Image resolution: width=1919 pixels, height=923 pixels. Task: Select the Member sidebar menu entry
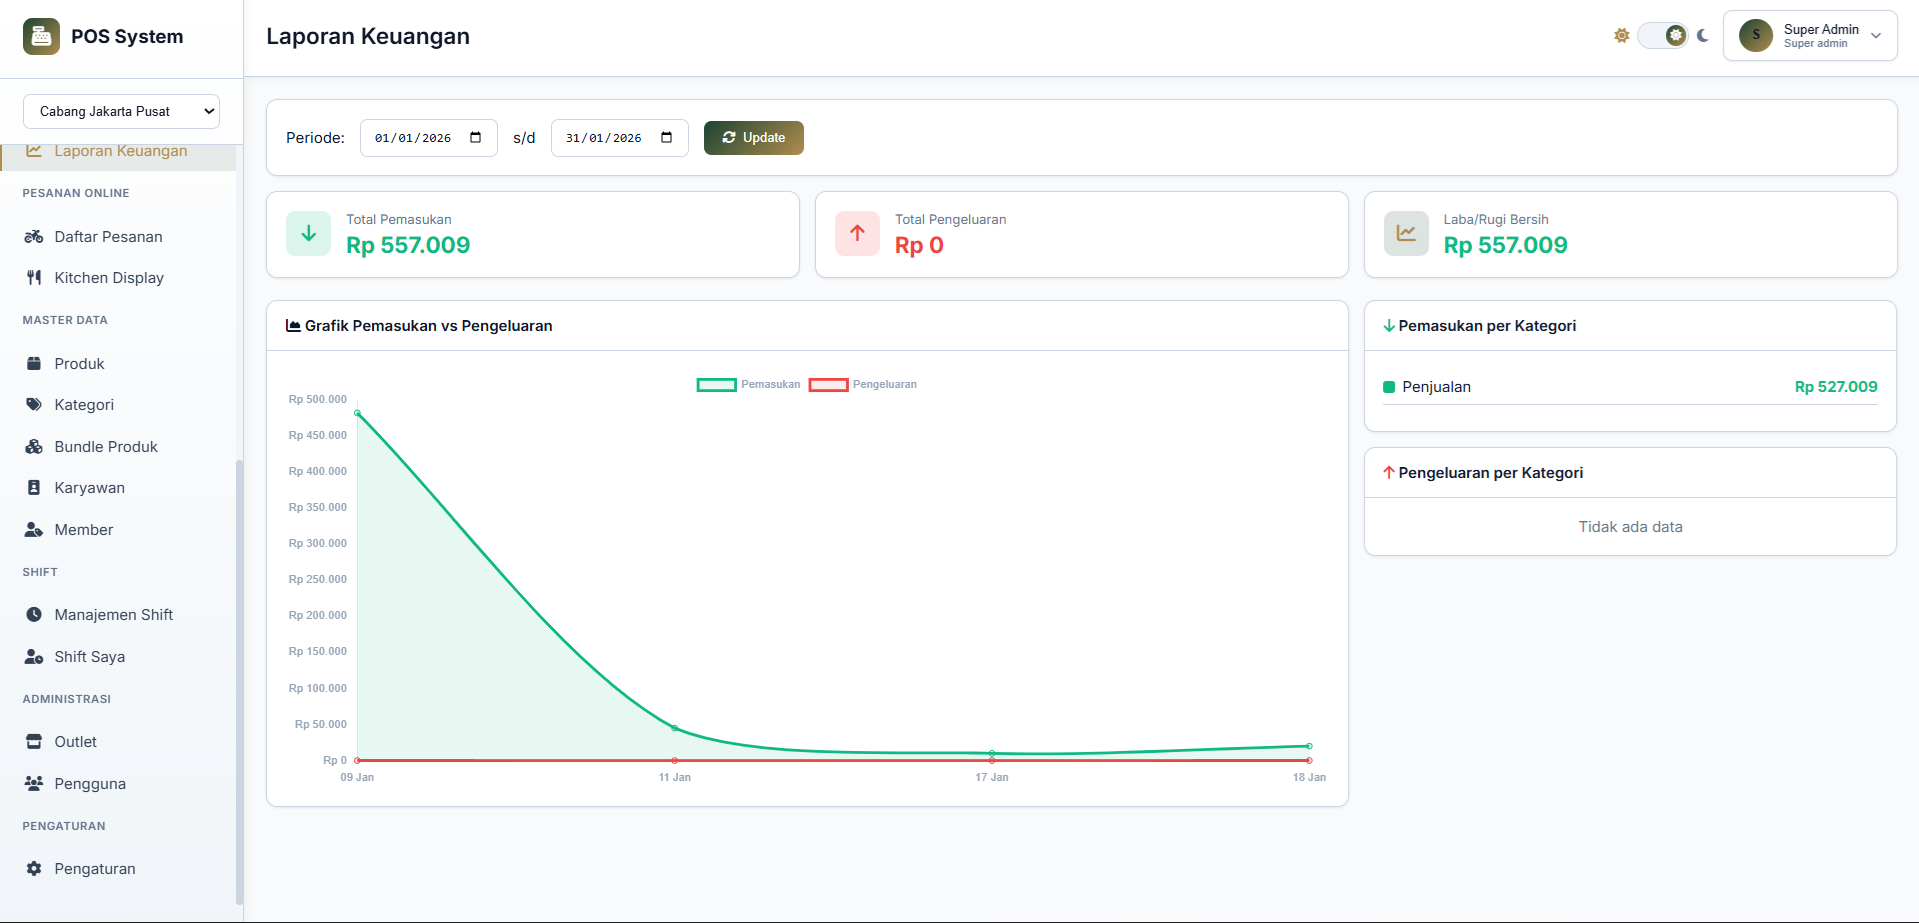(x=81, y=529)
